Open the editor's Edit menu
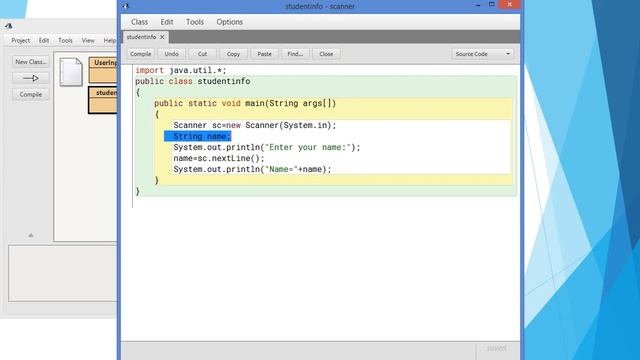Screen dimensions: 640x360 [167, 22]
